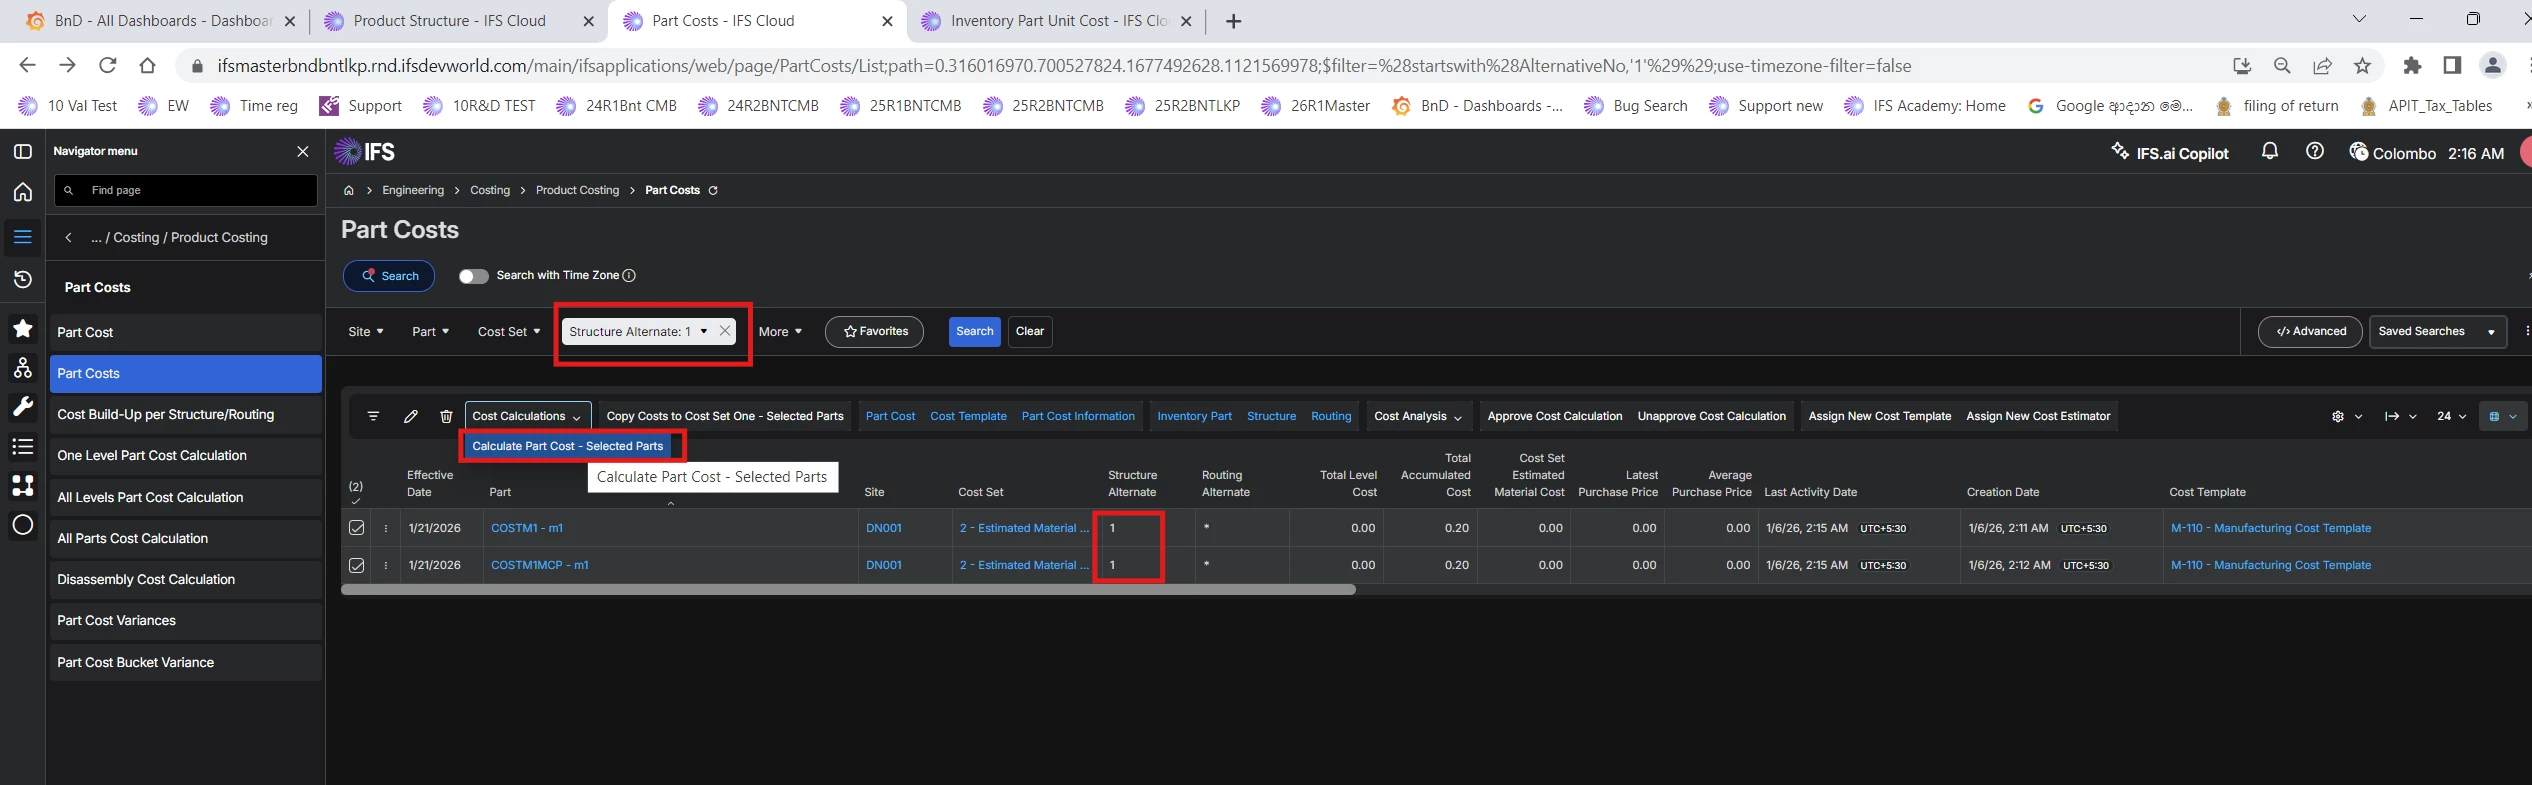Open the notifications bell

pos(2270,151)
